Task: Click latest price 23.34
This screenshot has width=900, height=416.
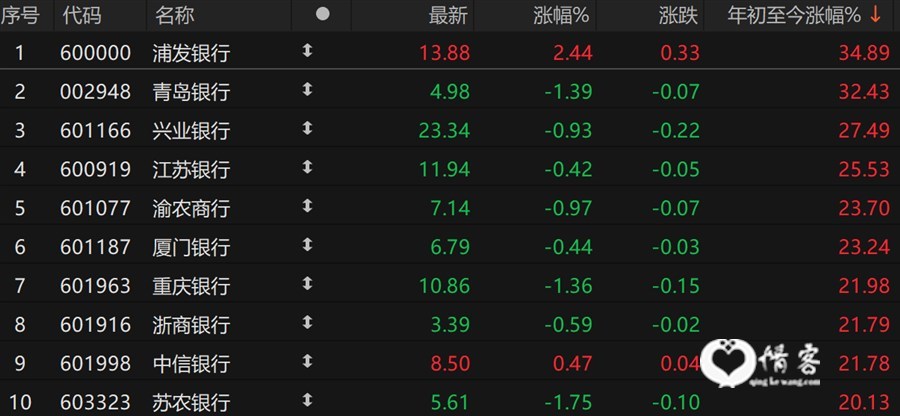Action: pos(445,131)
